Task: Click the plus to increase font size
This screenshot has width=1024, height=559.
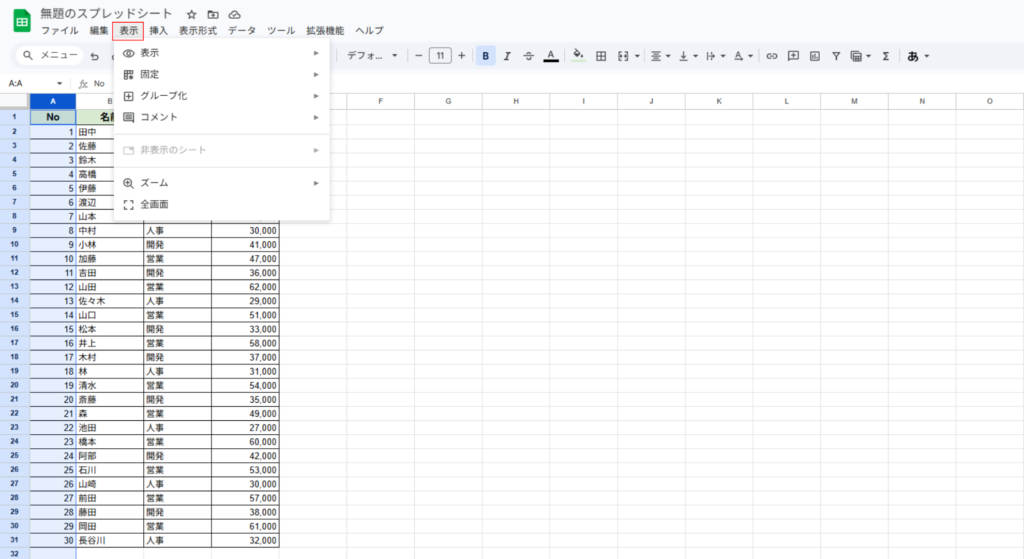Action: (x=461, y=56)
